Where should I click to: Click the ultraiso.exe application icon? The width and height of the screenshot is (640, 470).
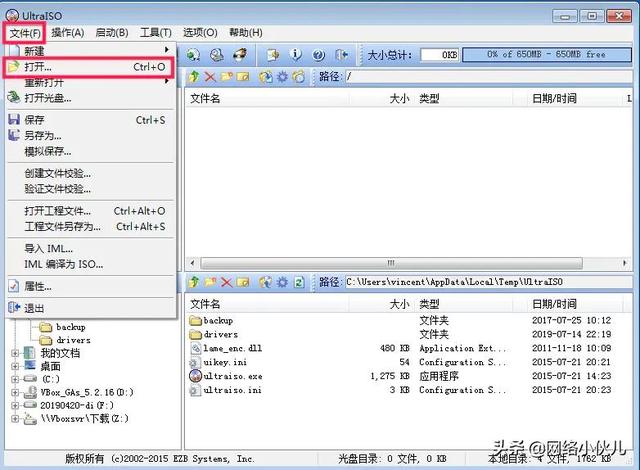click(196, 376)
